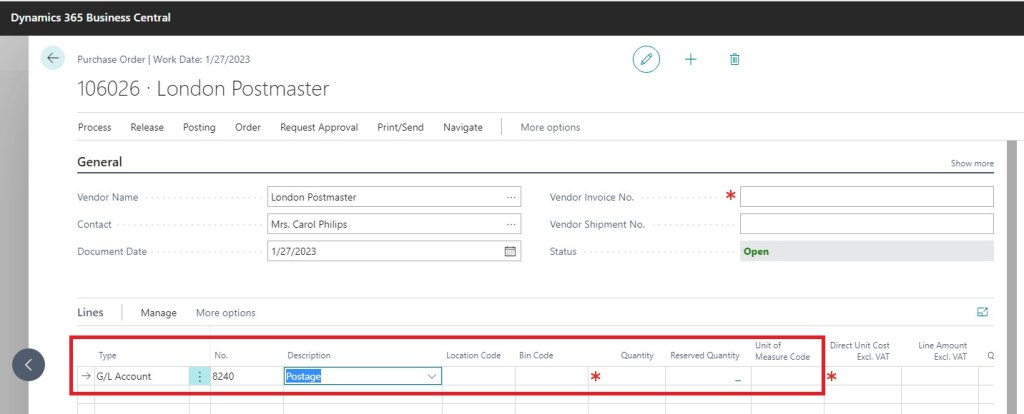
Task: Expand the Description dropdown arrow
Action: [432, 377]
